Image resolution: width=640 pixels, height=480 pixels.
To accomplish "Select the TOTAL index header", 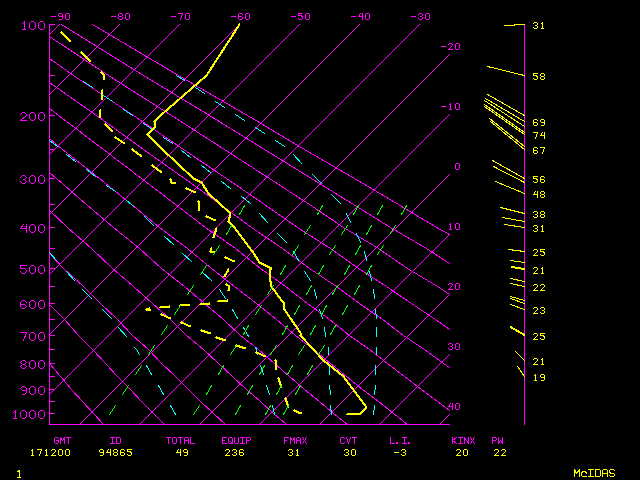I will point(181,439).
